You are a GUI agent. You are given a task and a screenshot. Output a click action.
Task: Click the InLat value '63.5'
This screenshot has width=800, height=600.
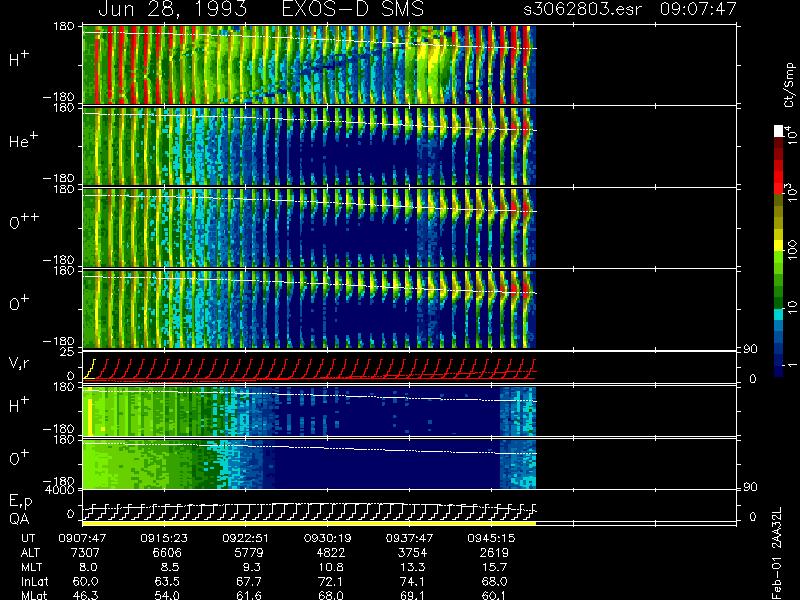pos(167,581)
